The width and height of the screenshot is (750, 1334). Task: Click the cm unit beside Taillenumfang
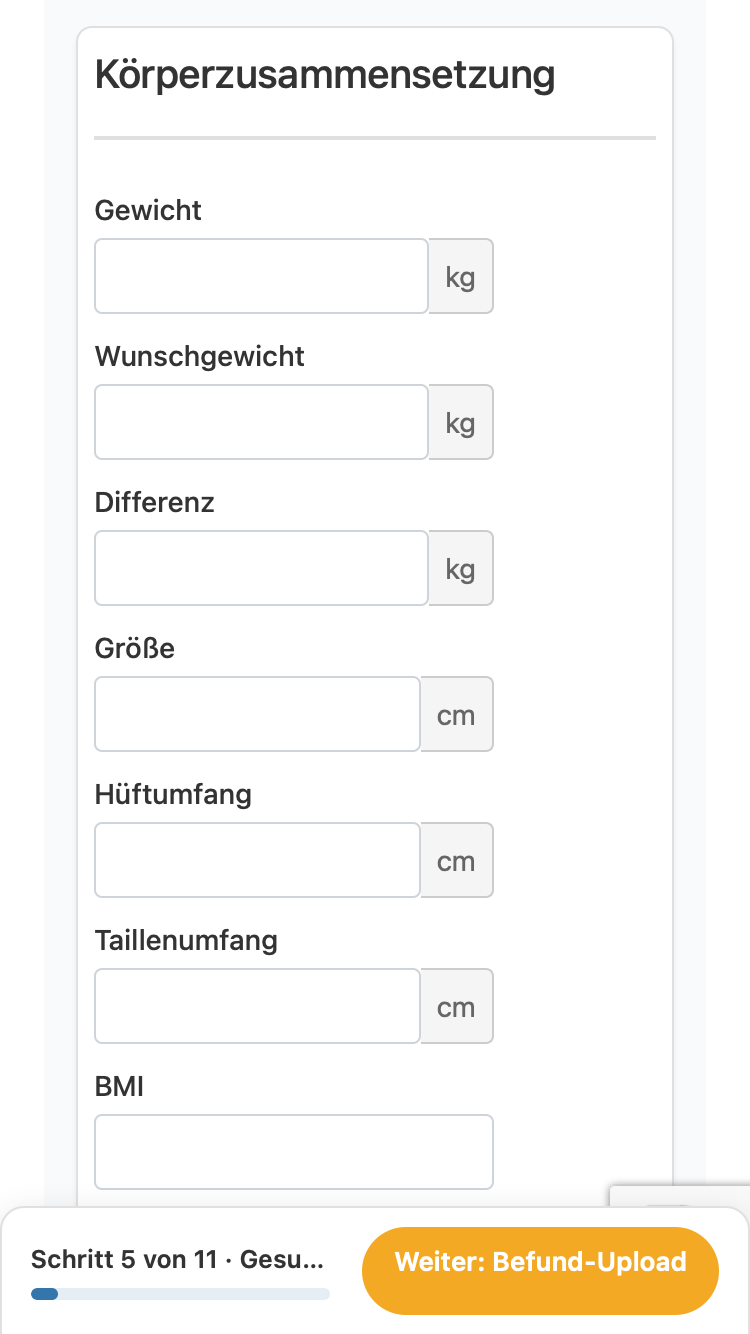click(x=457, y=1006)
